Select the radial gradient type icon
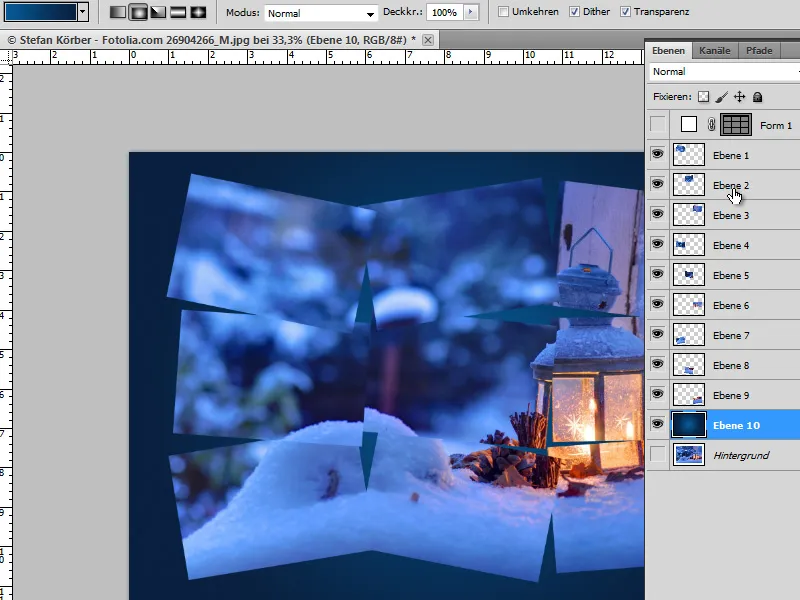This screenshot has width=800, height=600. (138, 13)
